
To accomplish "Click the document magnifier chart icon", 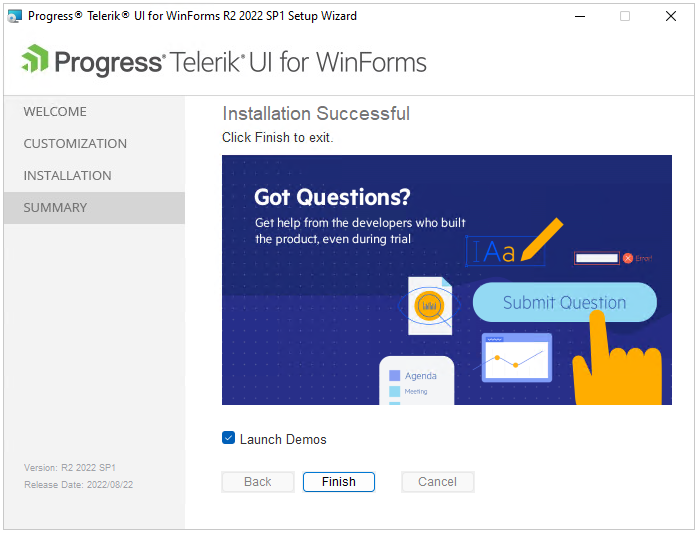I will point(429,305).
